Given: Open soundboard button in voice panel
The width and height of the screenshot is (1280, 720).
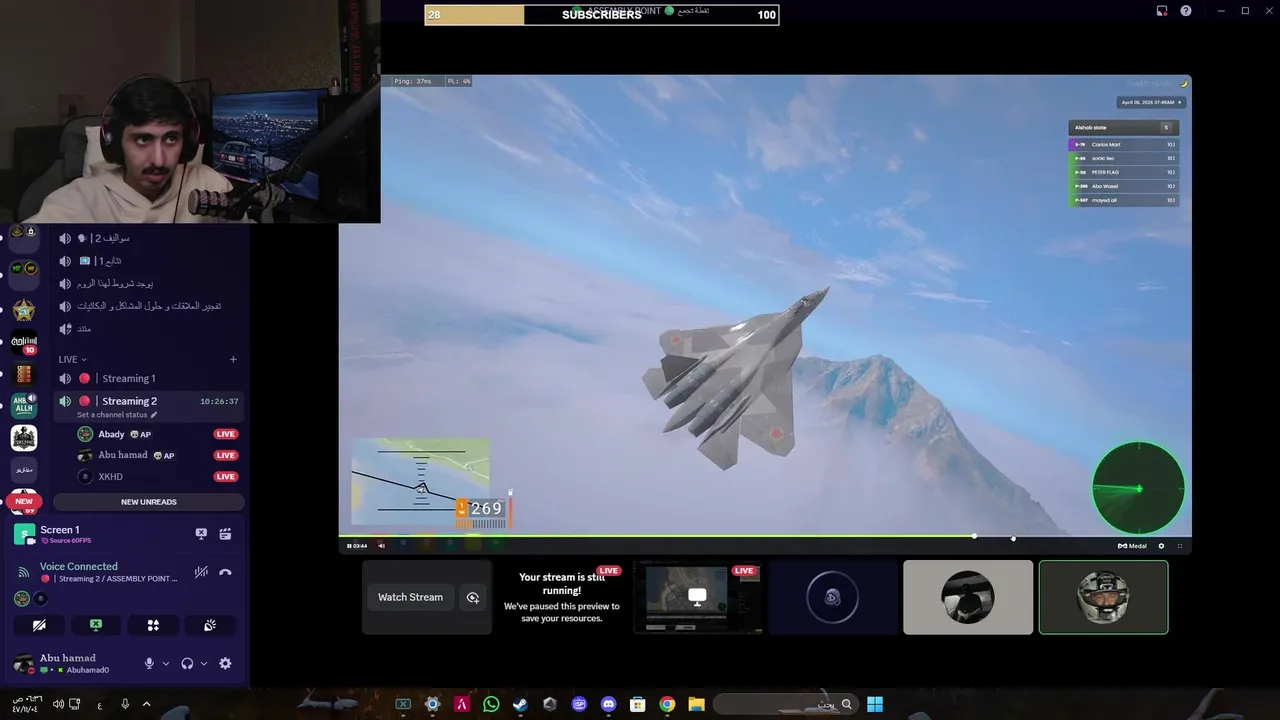Looking at the screenshot, I should (210, 625).
